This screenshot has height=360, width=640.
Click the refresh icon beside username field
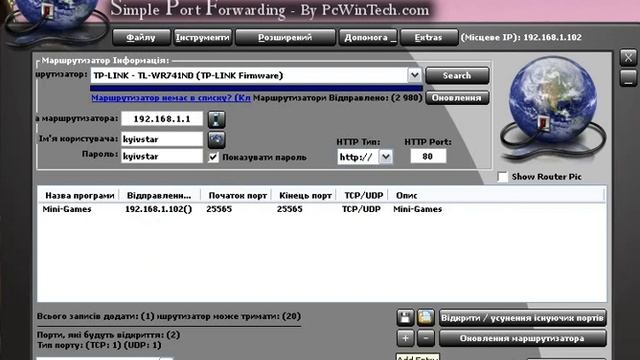(x=216, y=139)
